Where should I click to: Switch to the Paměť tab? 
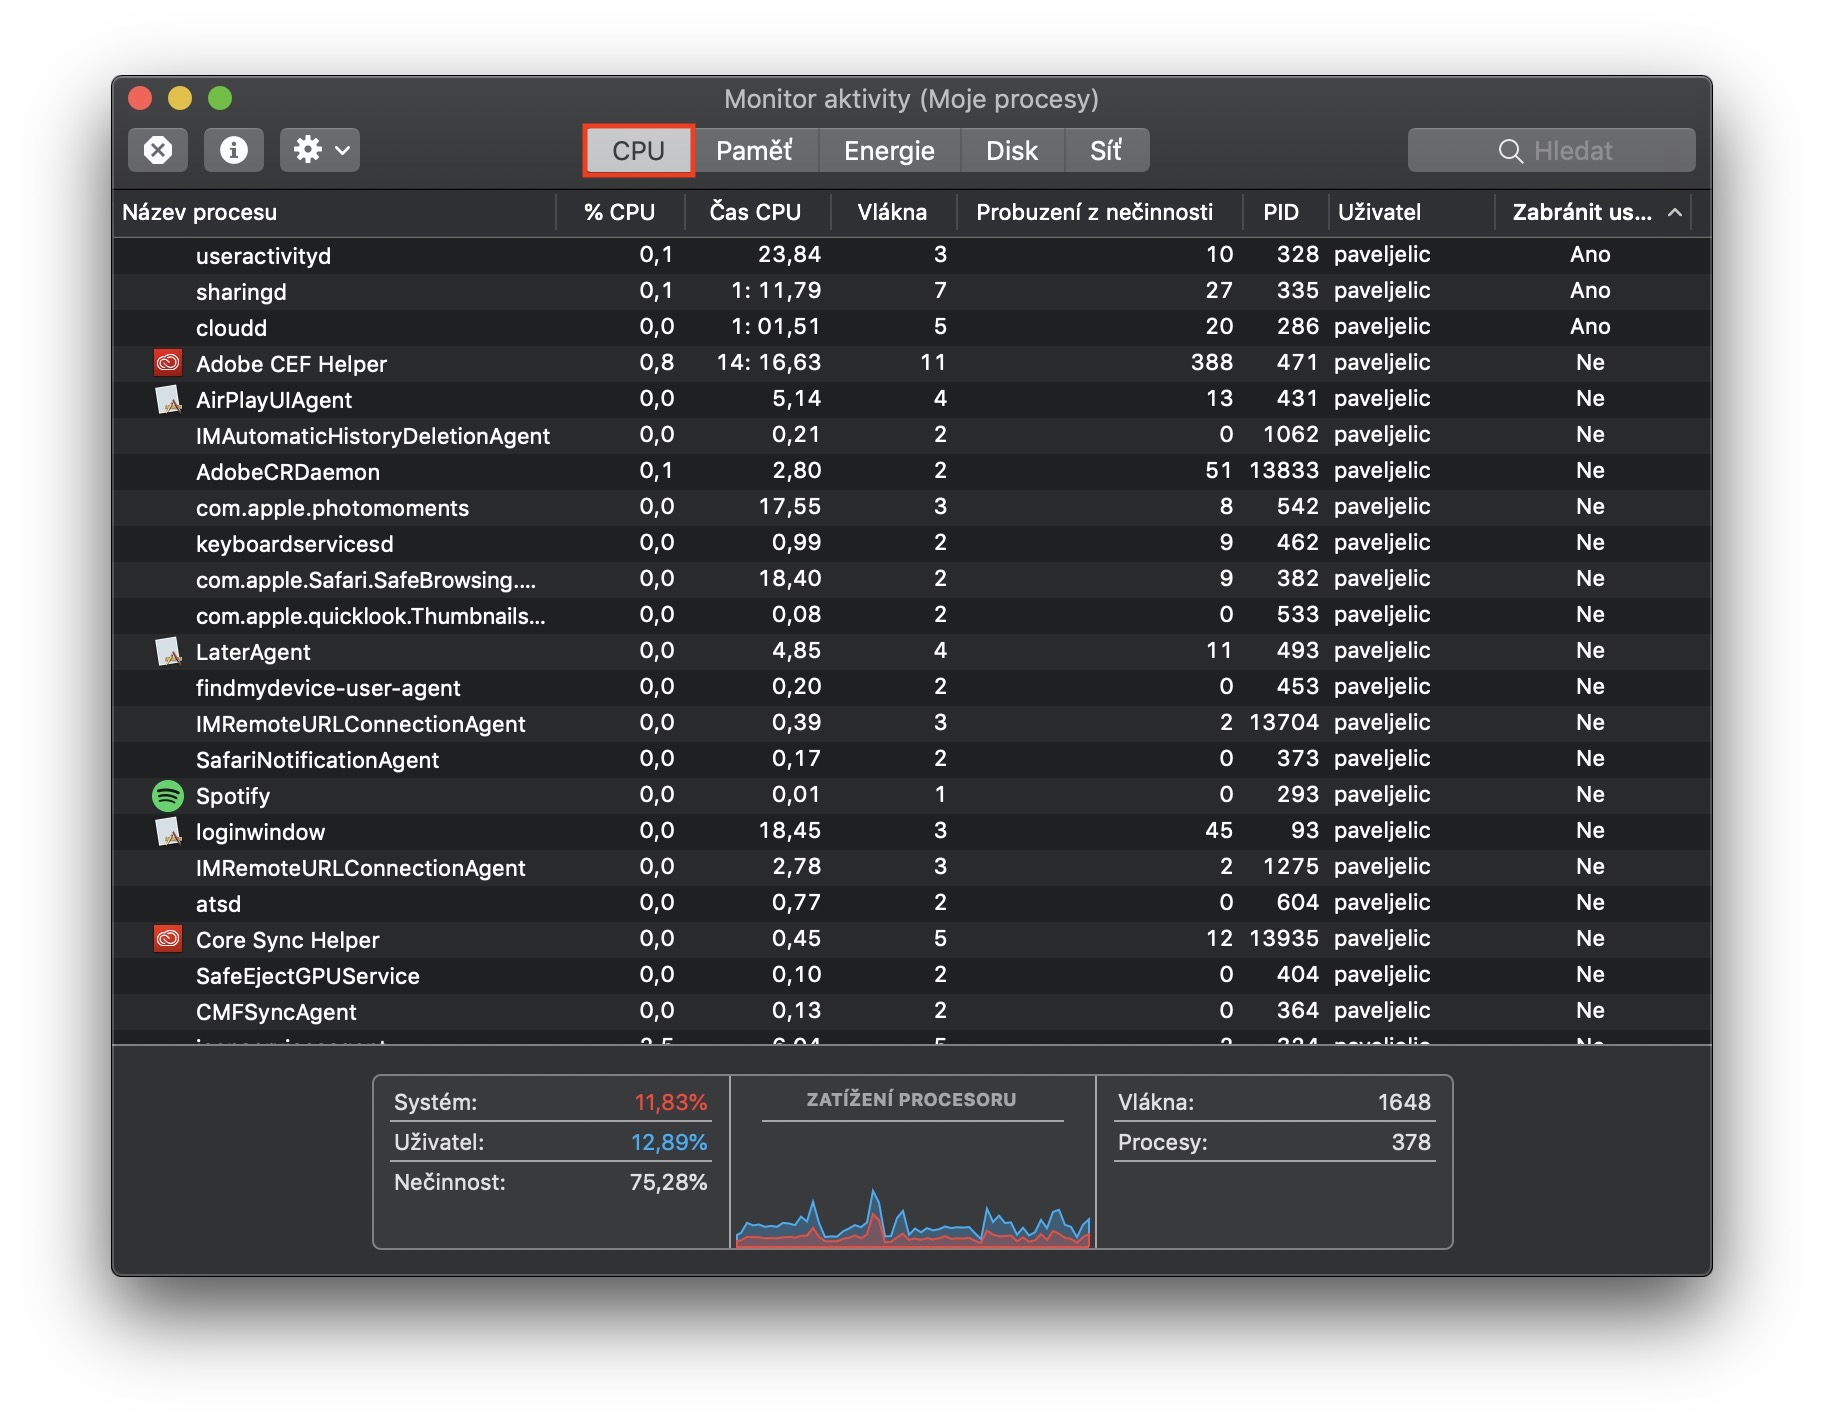click(x=754, y=151)
